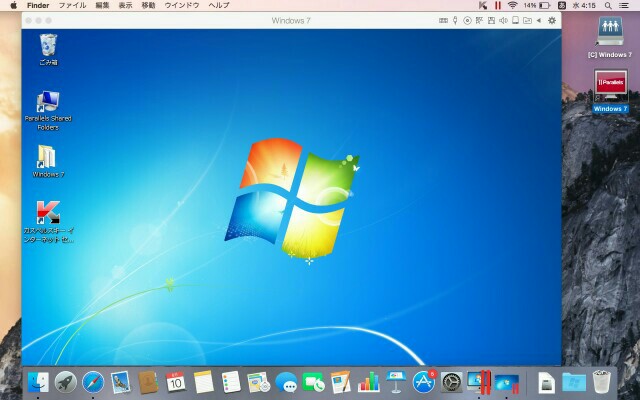Click the tablet device icon in Parallels toolbar
Image resolution: width=640 pixels, height=400 pixels.
click(516, 20)
